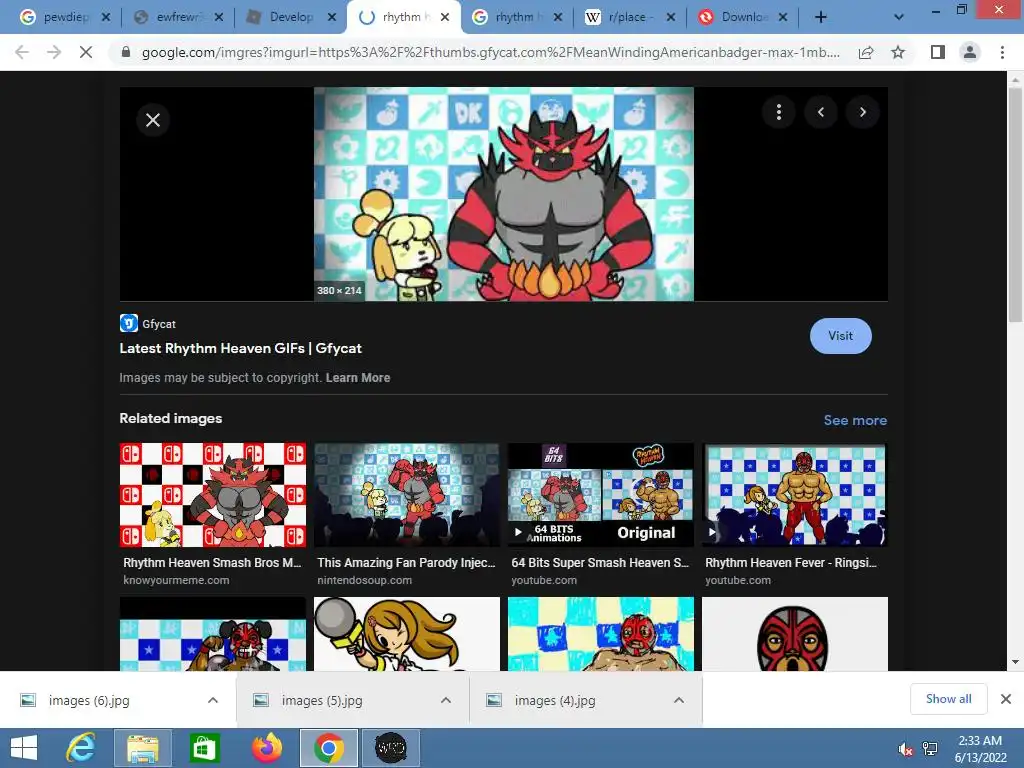Close the pewdiep tab
1024x768 pixels.
tap(106, 18)
